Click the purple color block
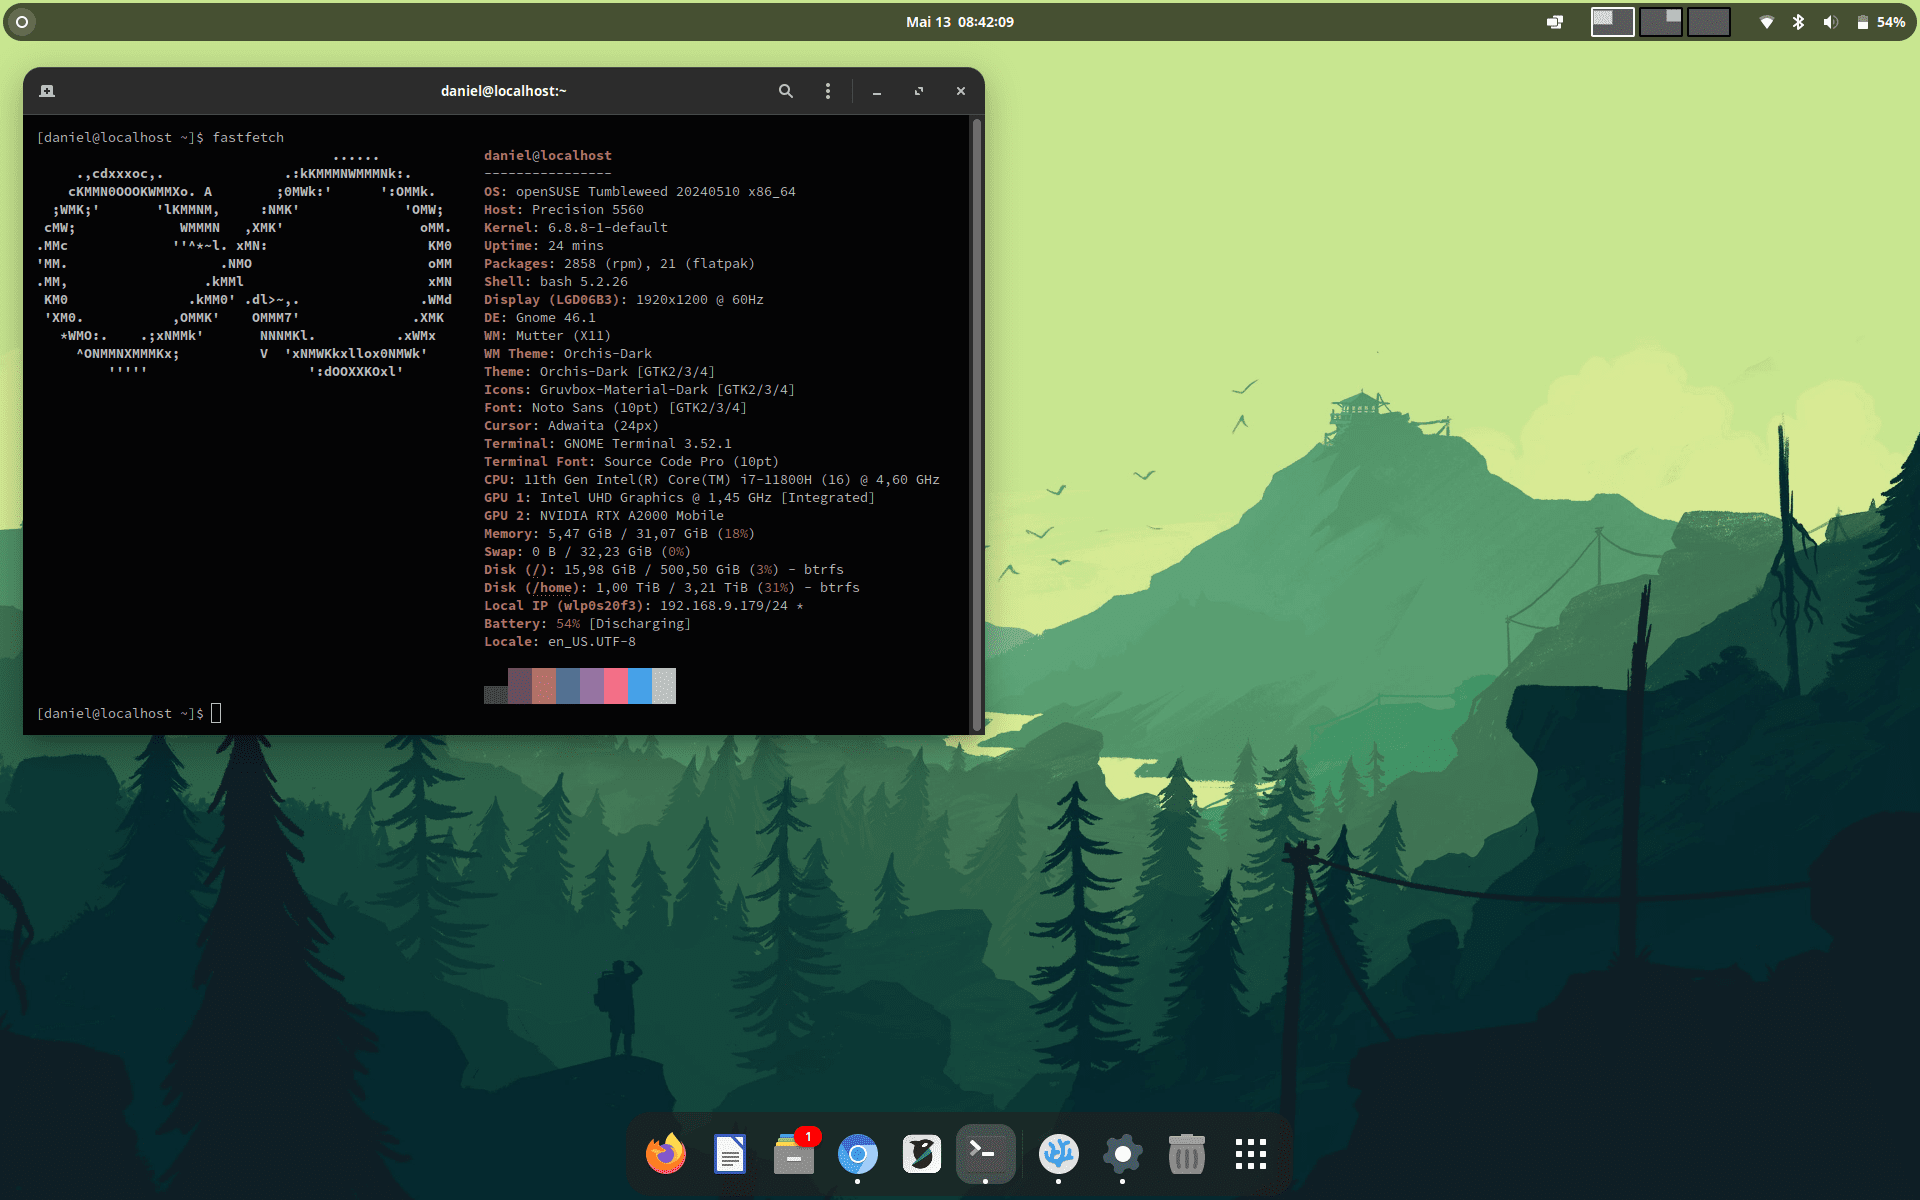 click(x=592, y=686)
